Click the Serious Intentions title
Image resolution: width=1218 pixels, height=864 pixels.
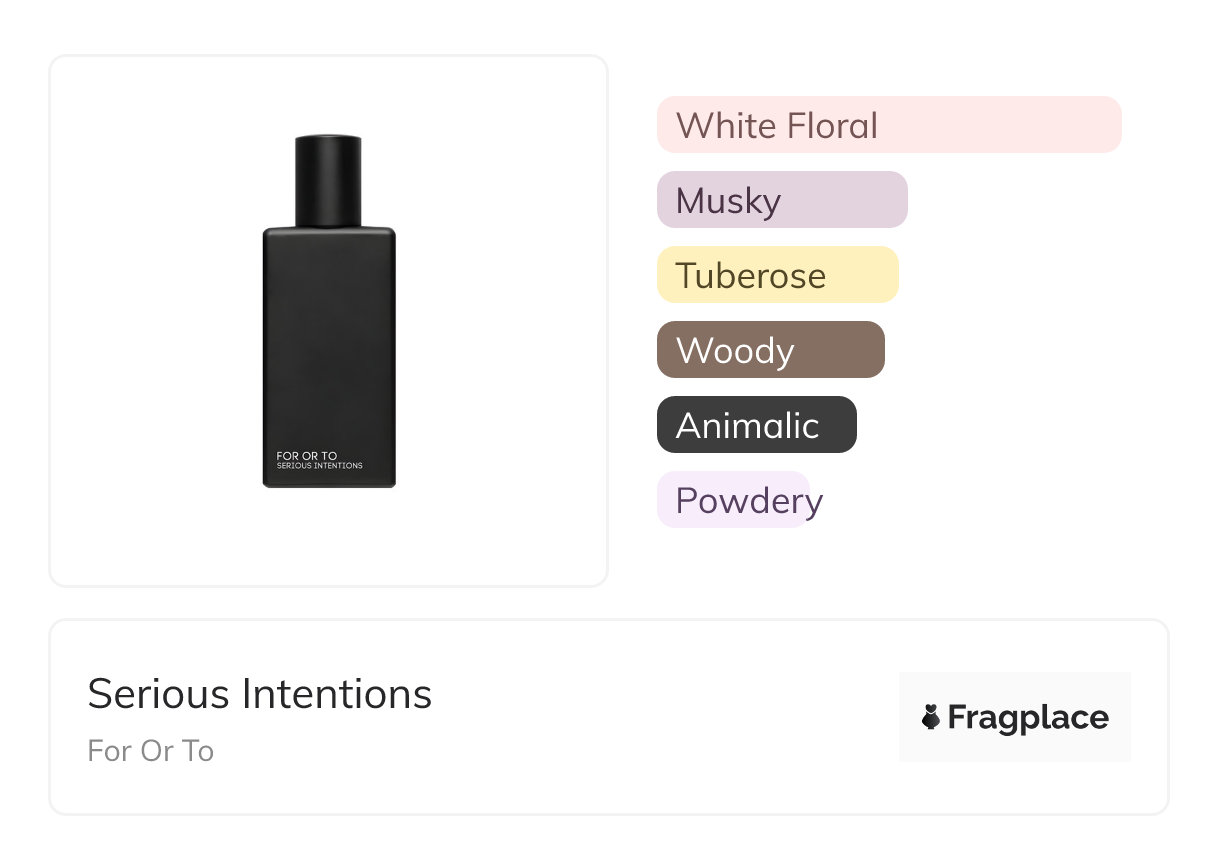click(260, 694)
